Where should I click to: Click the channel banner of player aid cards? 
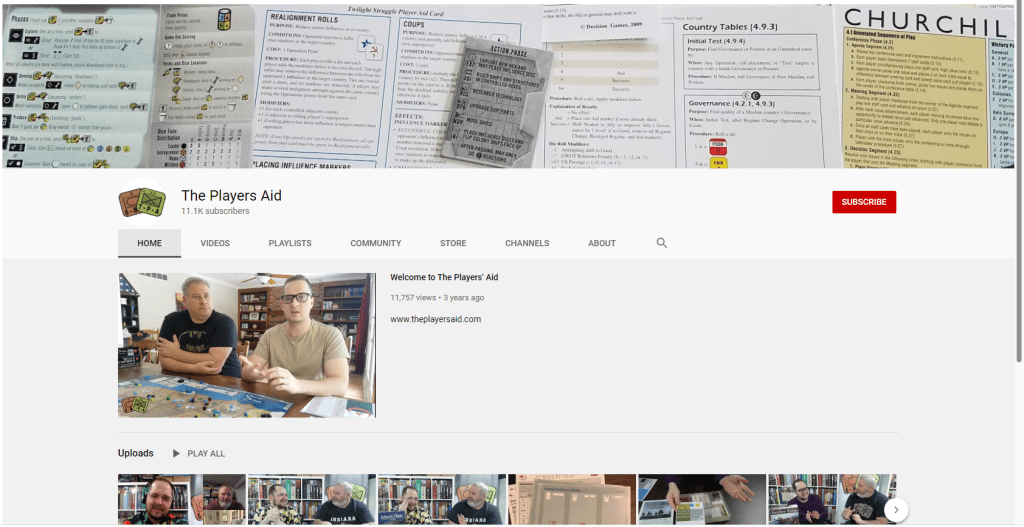point(512,84)
